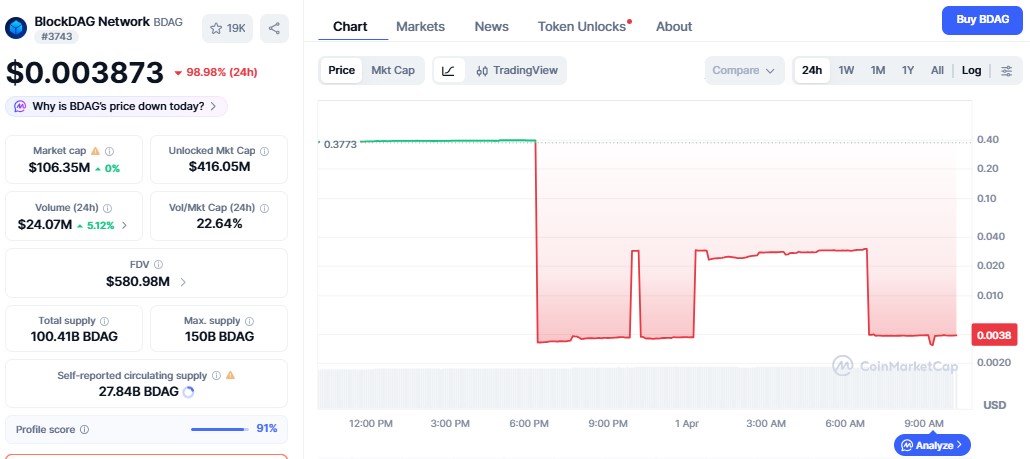The height and width of the screenshot is (459, 1030).
Task: Click the share icon button
Action: (x=274, y=28)
